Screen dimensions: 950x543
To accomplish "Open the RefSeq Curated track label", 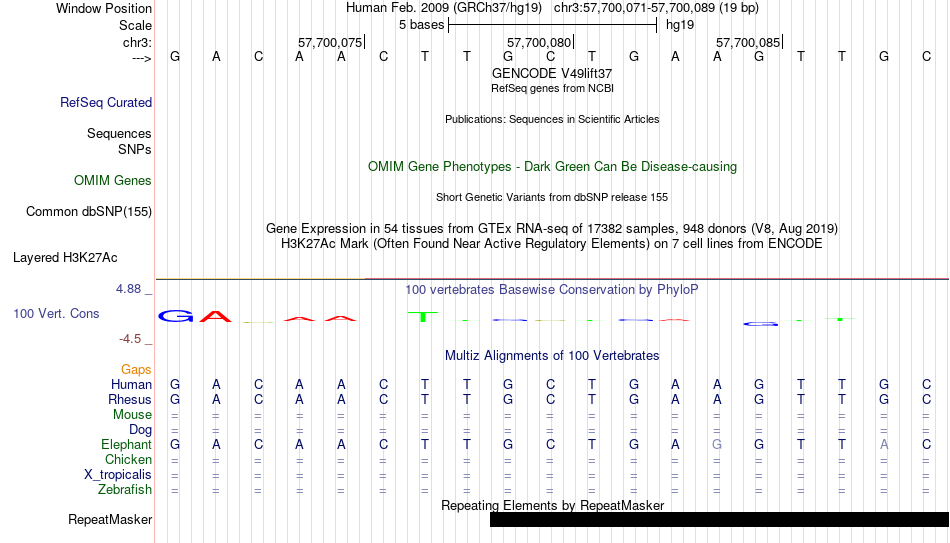I will (x=105, y=102).
